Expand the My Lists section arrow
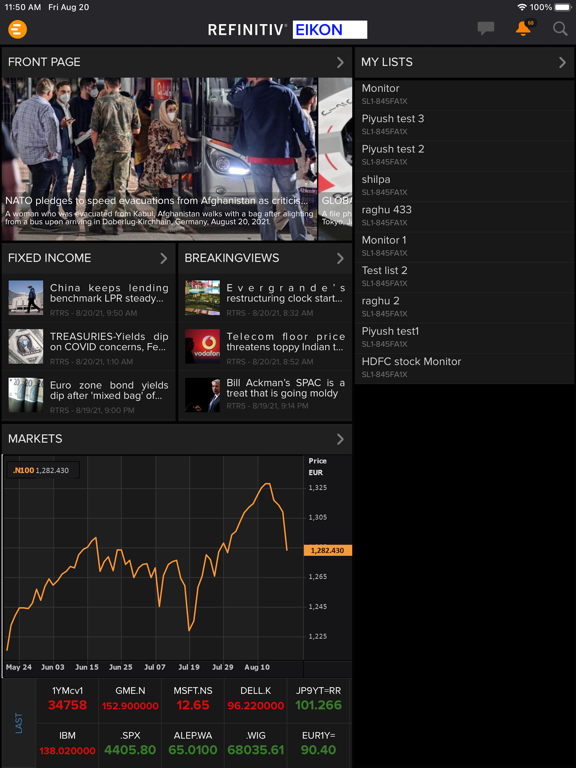Viewport: 576px width, 768px height. click(x=562, y=62)
